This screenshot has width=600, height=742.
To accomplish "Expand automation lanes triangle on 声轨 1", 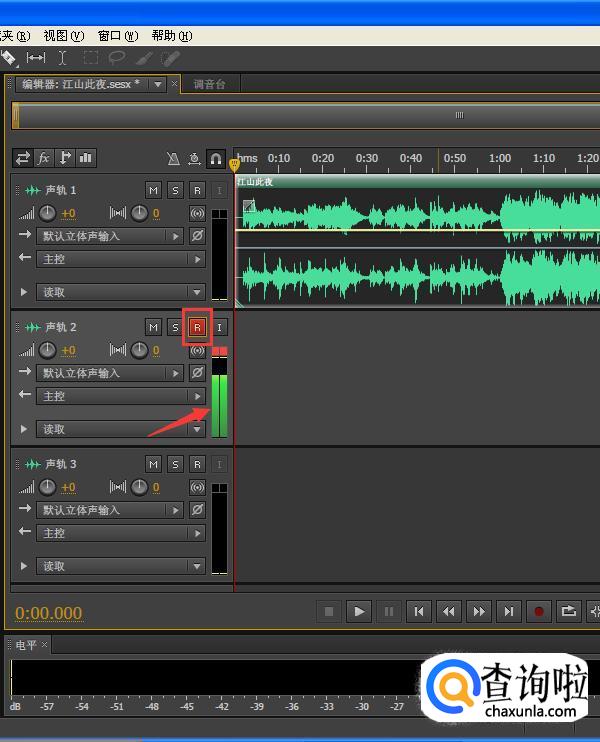I will click(24, 292).
